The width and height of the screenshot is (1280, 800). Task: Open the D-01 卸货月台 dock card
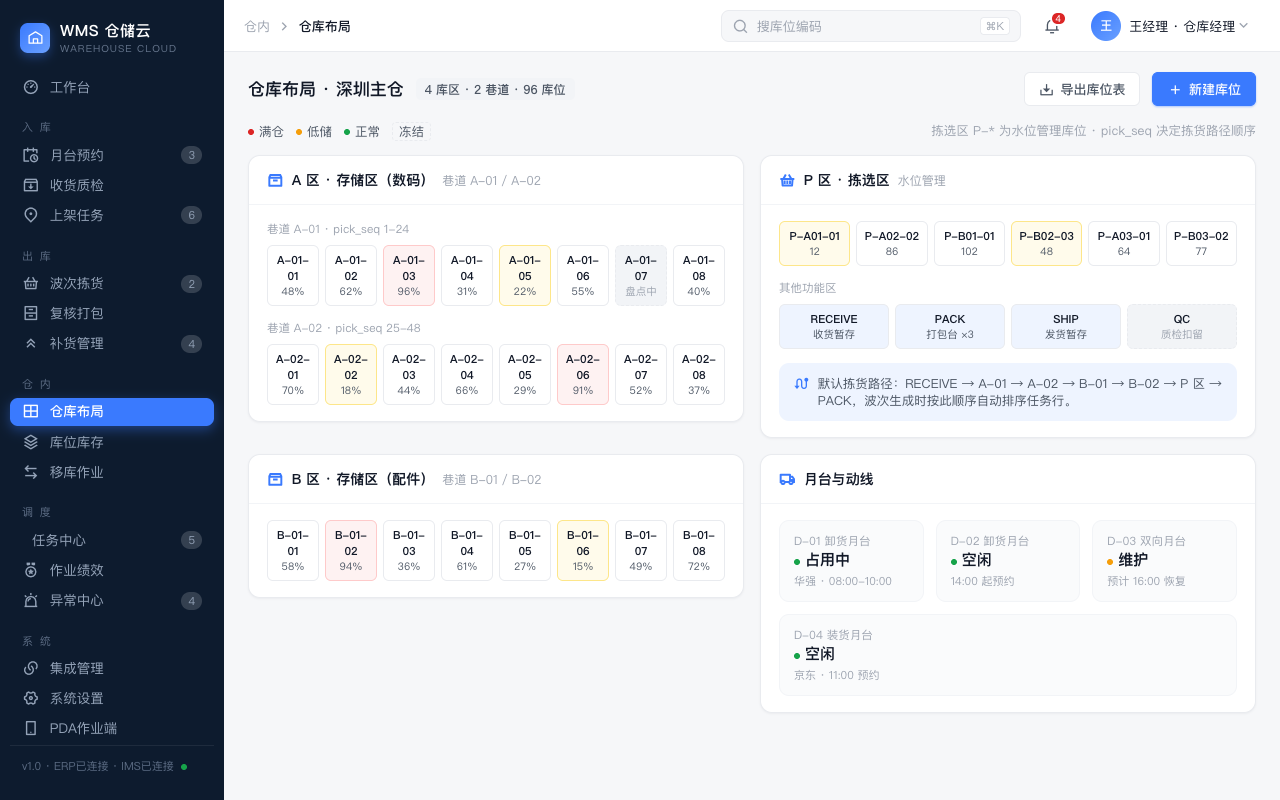tap(851, 561)
